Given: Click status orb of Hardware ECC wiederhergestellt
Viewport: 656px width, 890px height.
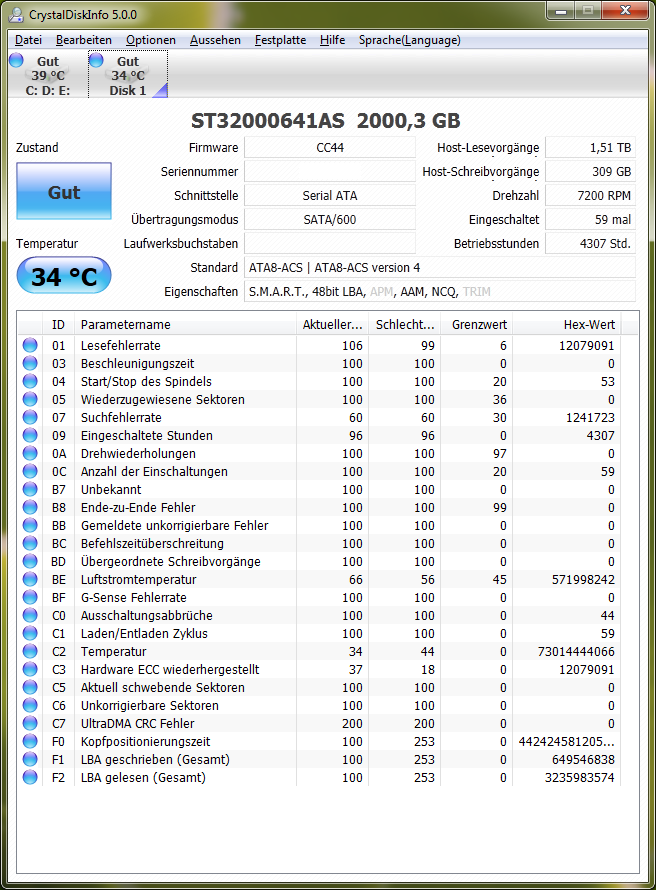Looking at the screenshot, I should tap(30, 669).
